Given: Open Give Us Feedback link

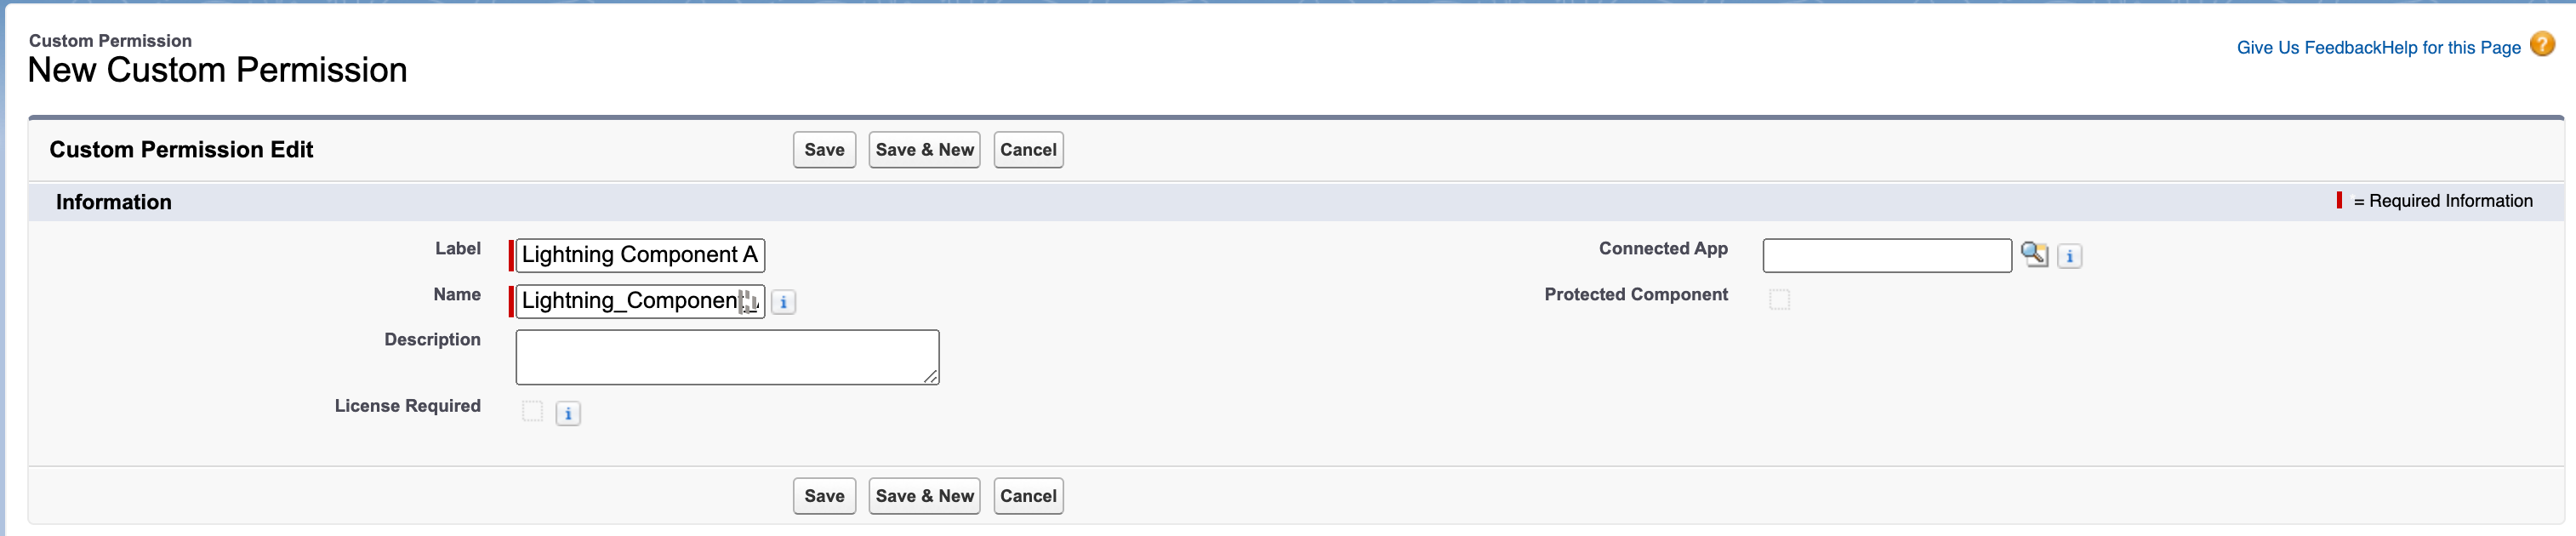Looking at the screenshot, I should (2308, 48).
